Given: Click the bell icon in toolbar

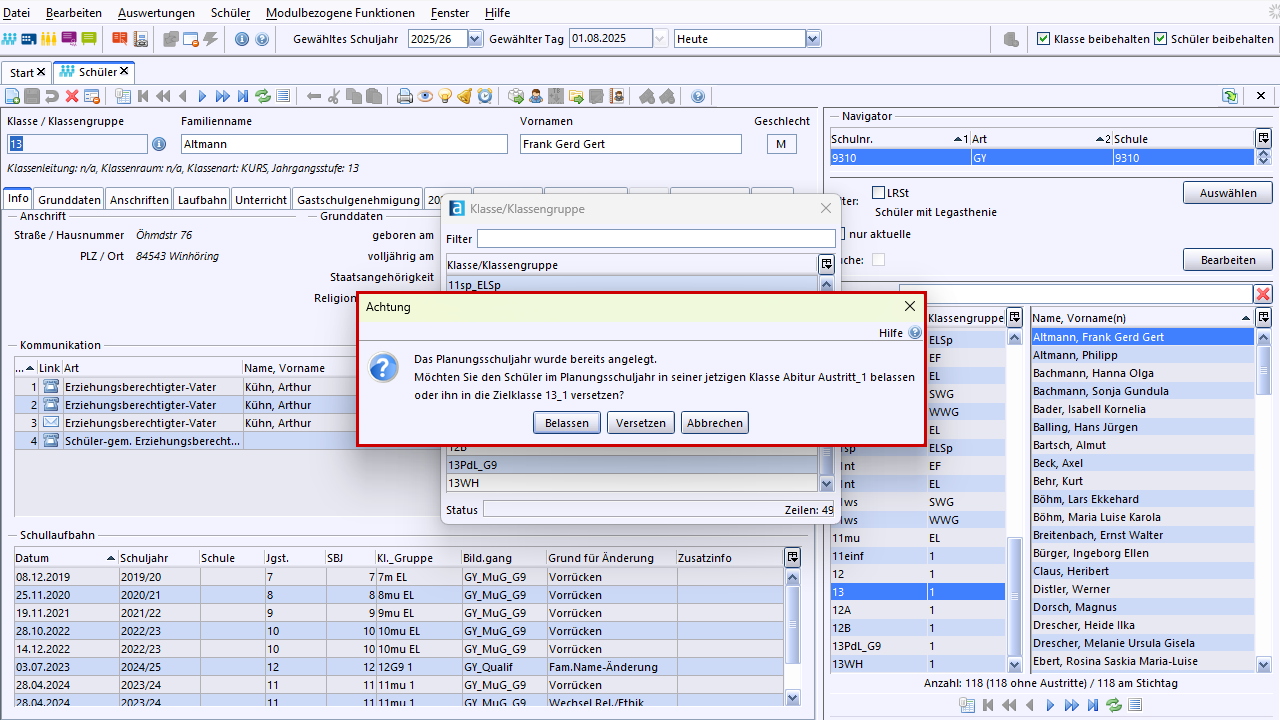Looking at the screenshot, I should click(x=465, y=96).
